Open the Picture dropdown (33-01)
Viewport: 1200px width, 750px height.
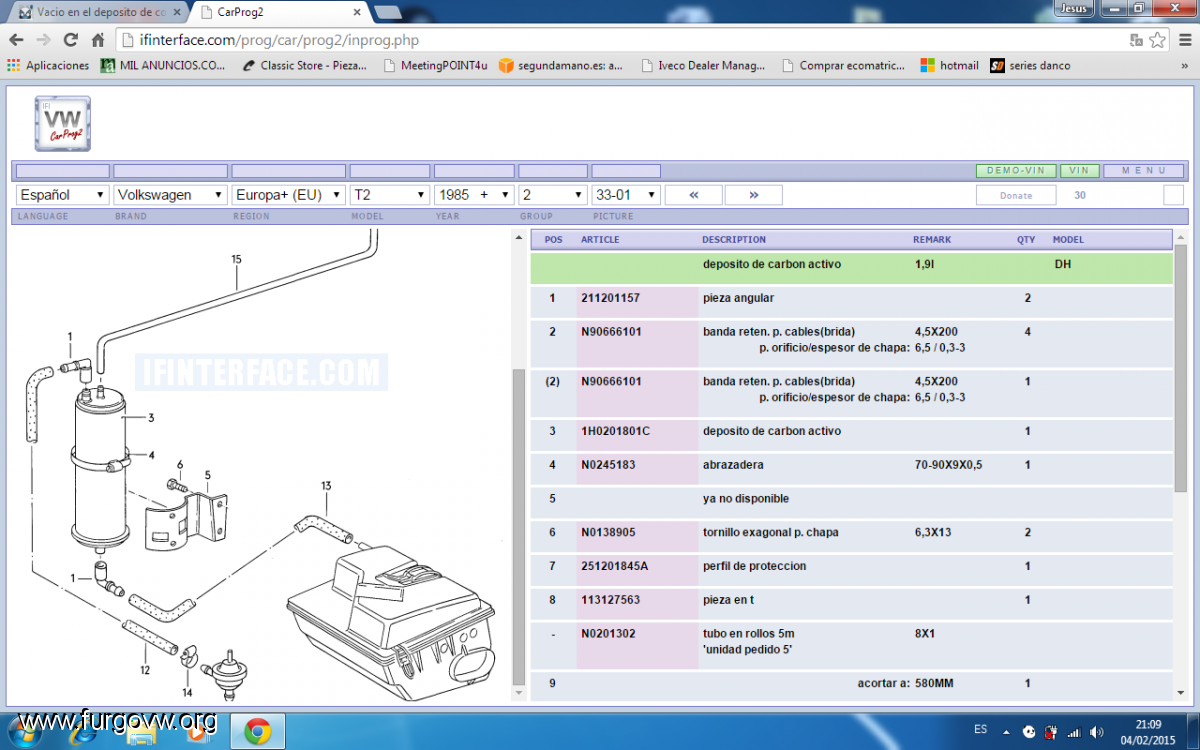(x=626, y=195)
